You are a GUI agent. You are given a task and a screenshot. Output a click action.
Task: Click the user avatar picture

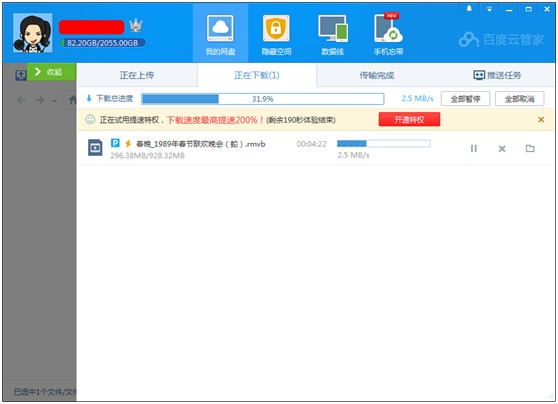[x=32, y=33]
